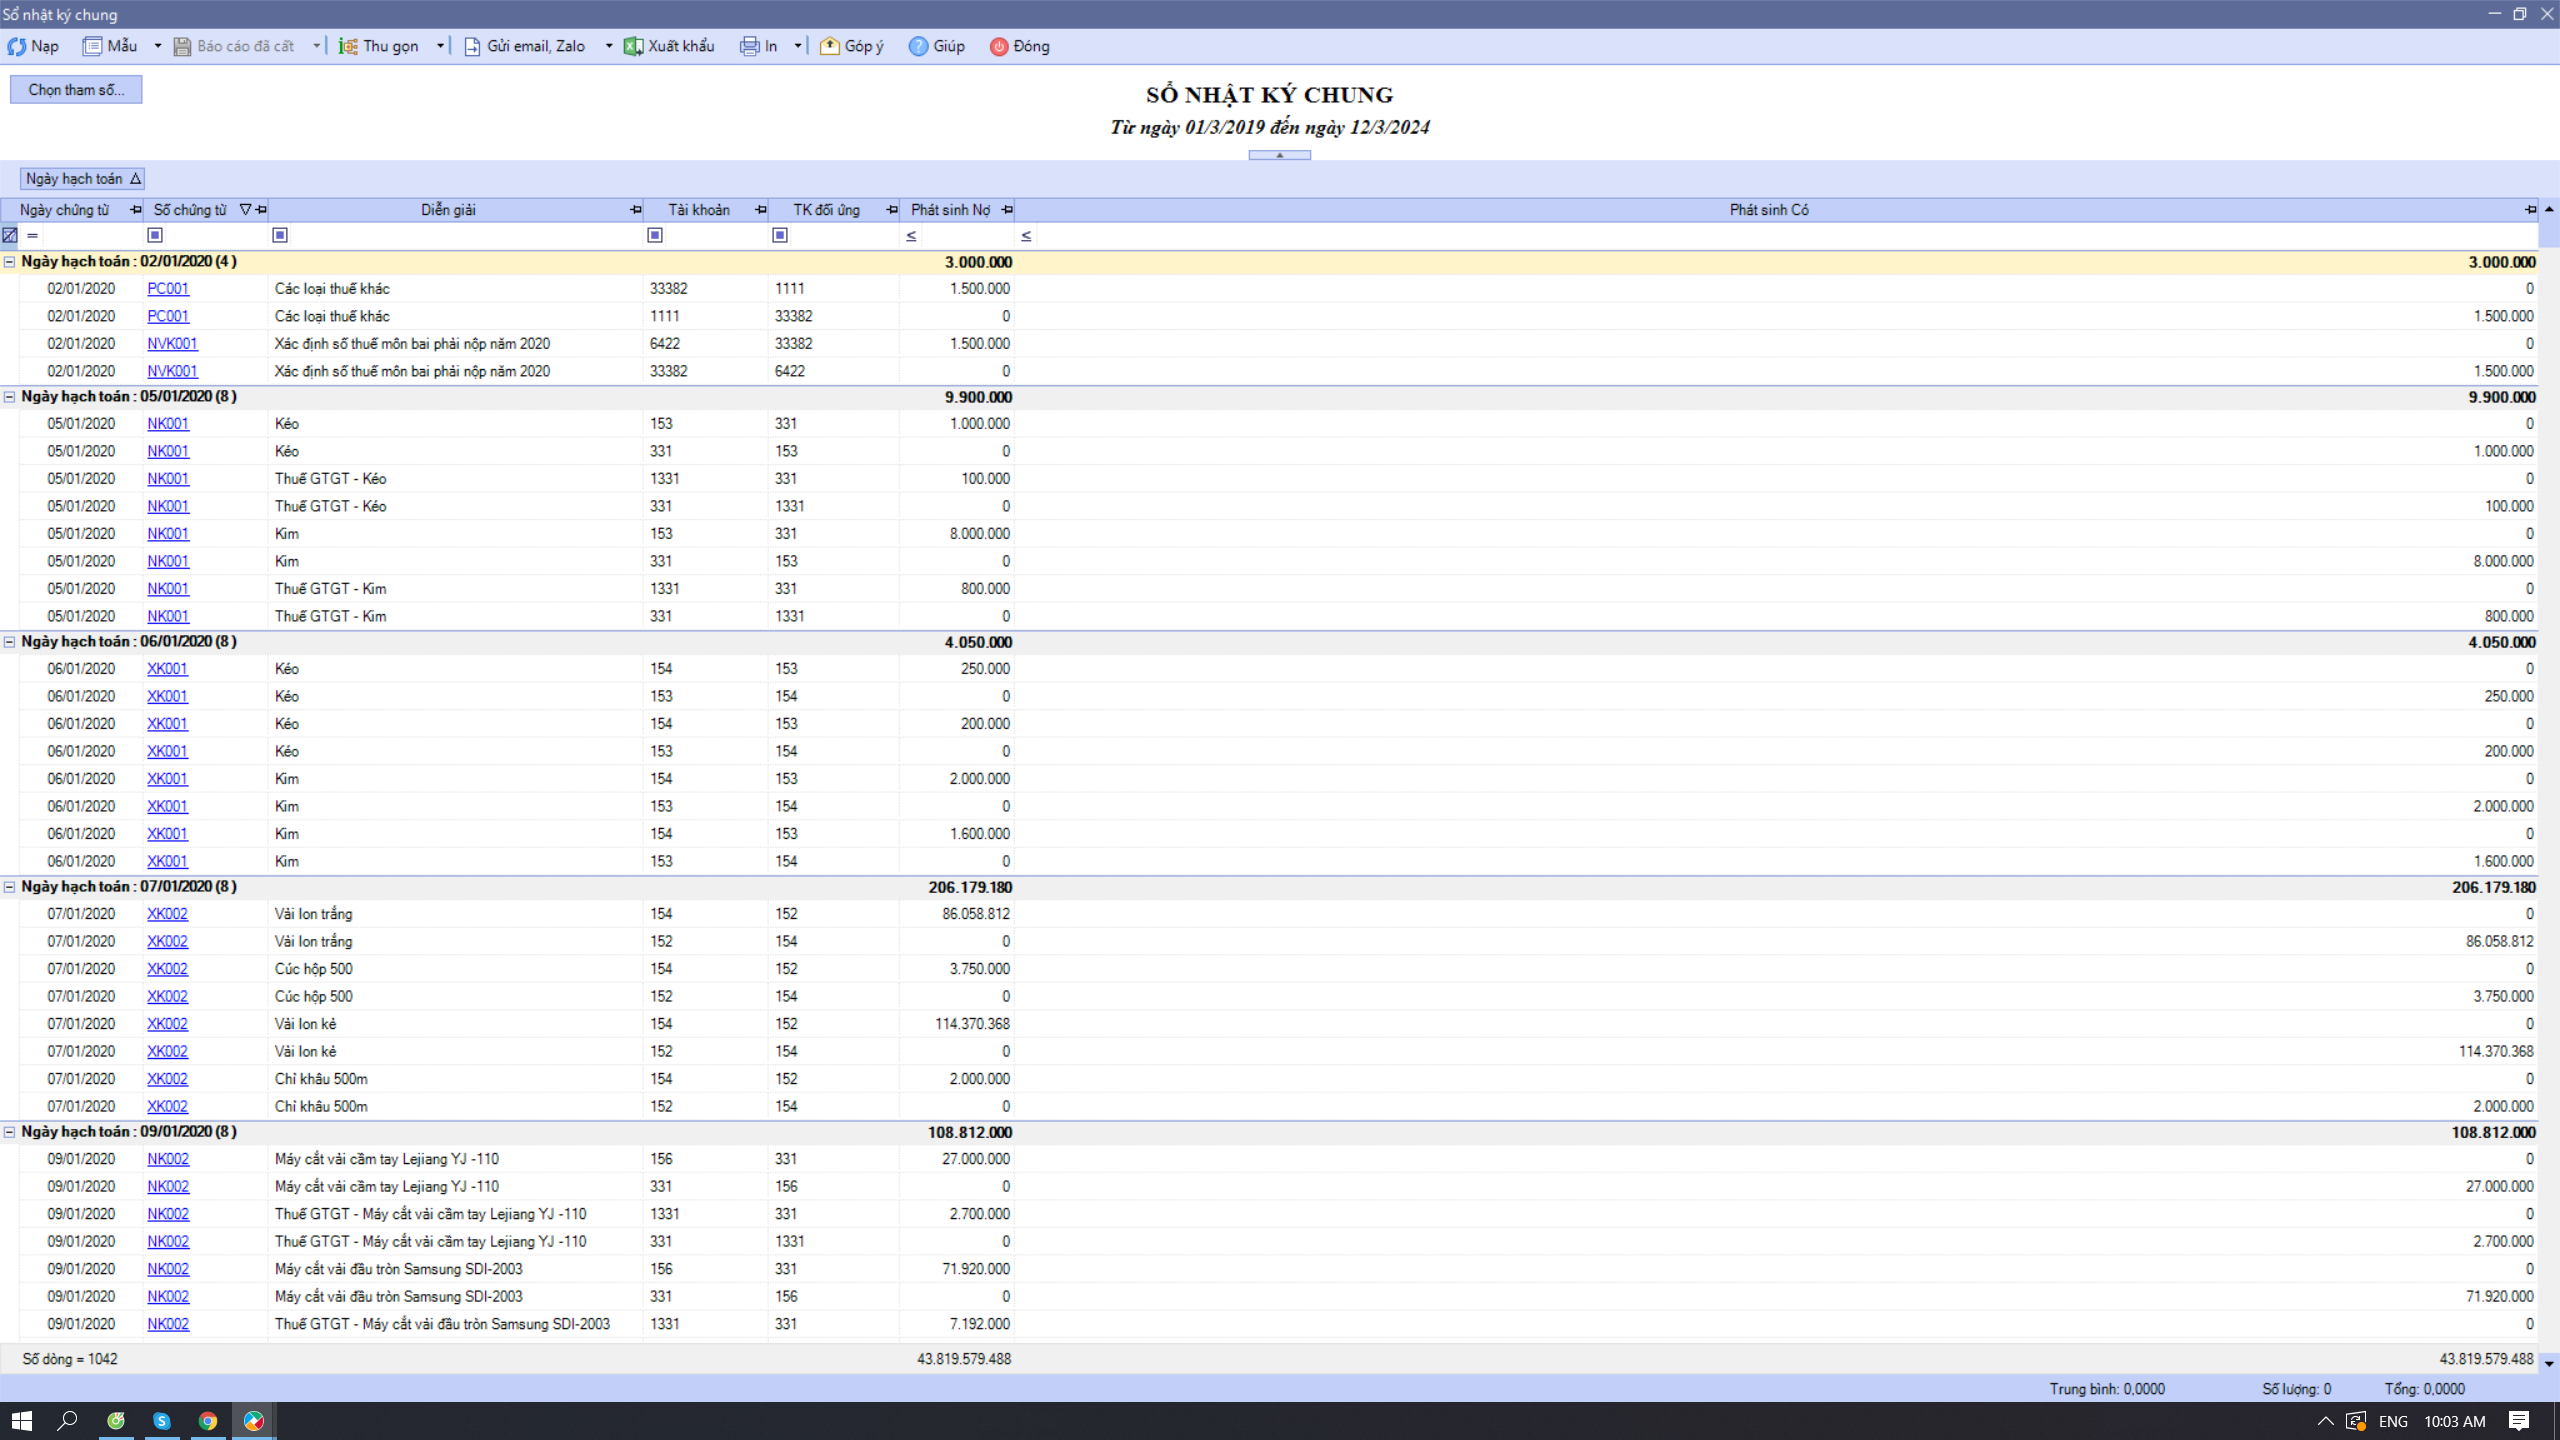2560x1440 pixels.
Task: Open Giúp help icon
Action: (x=918, y=46)
